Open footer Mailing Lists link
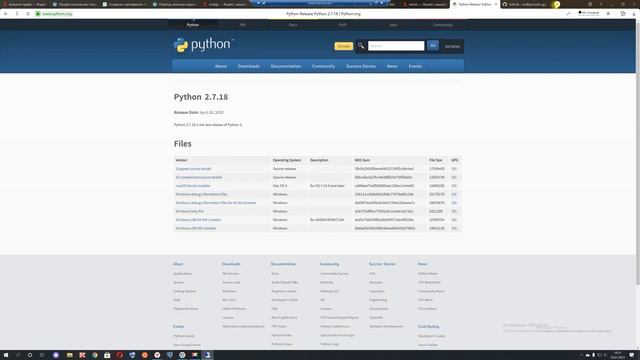Viewport: 640px width, 360px height. coord(329,291)
